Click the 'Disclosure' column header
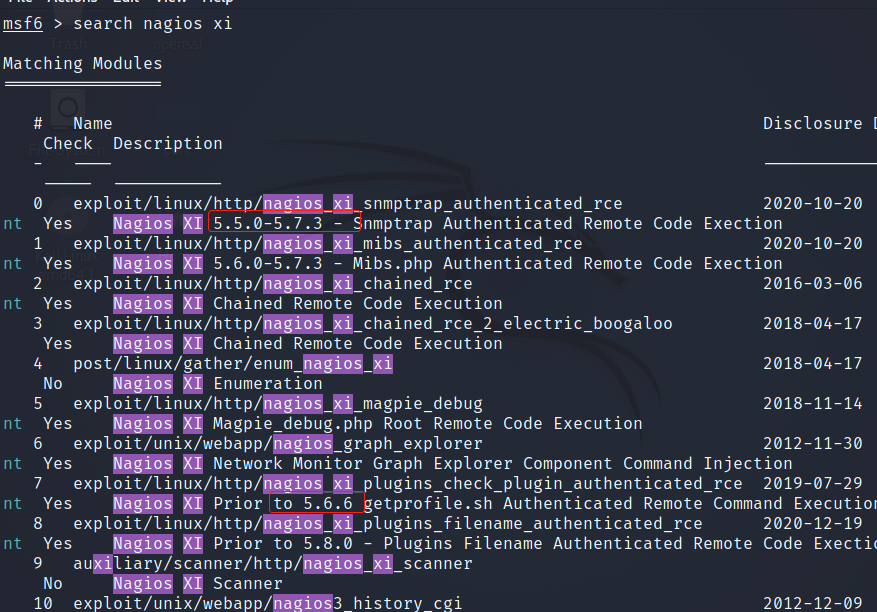 pos(813,123)
